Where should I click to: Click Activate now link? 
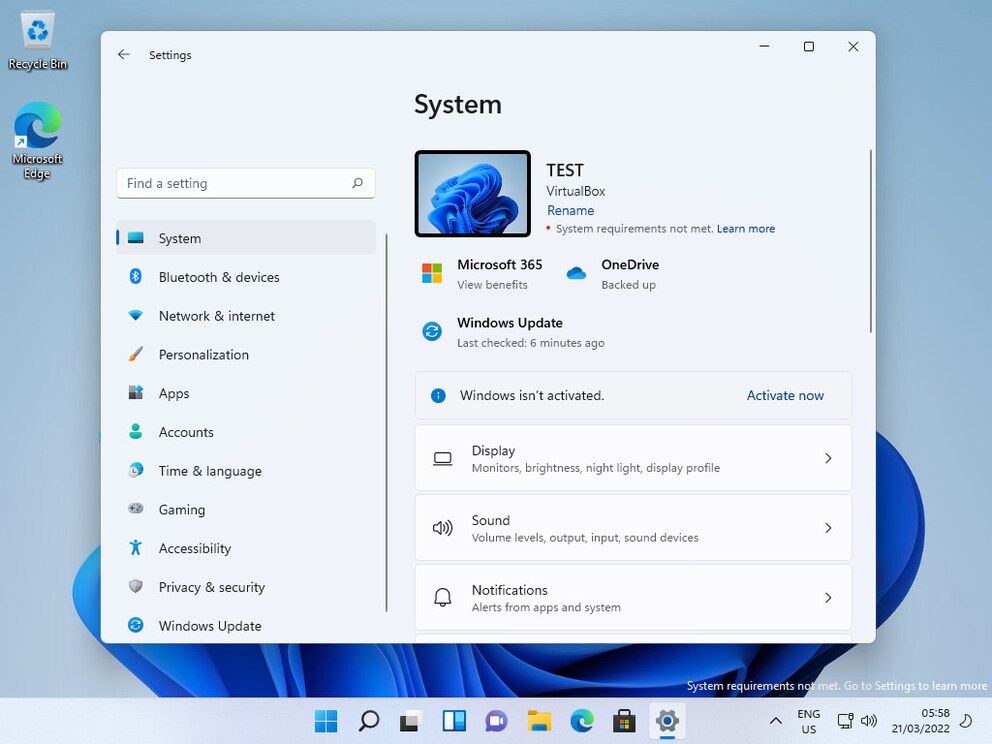pyautogui.click(x=785, y=395)
